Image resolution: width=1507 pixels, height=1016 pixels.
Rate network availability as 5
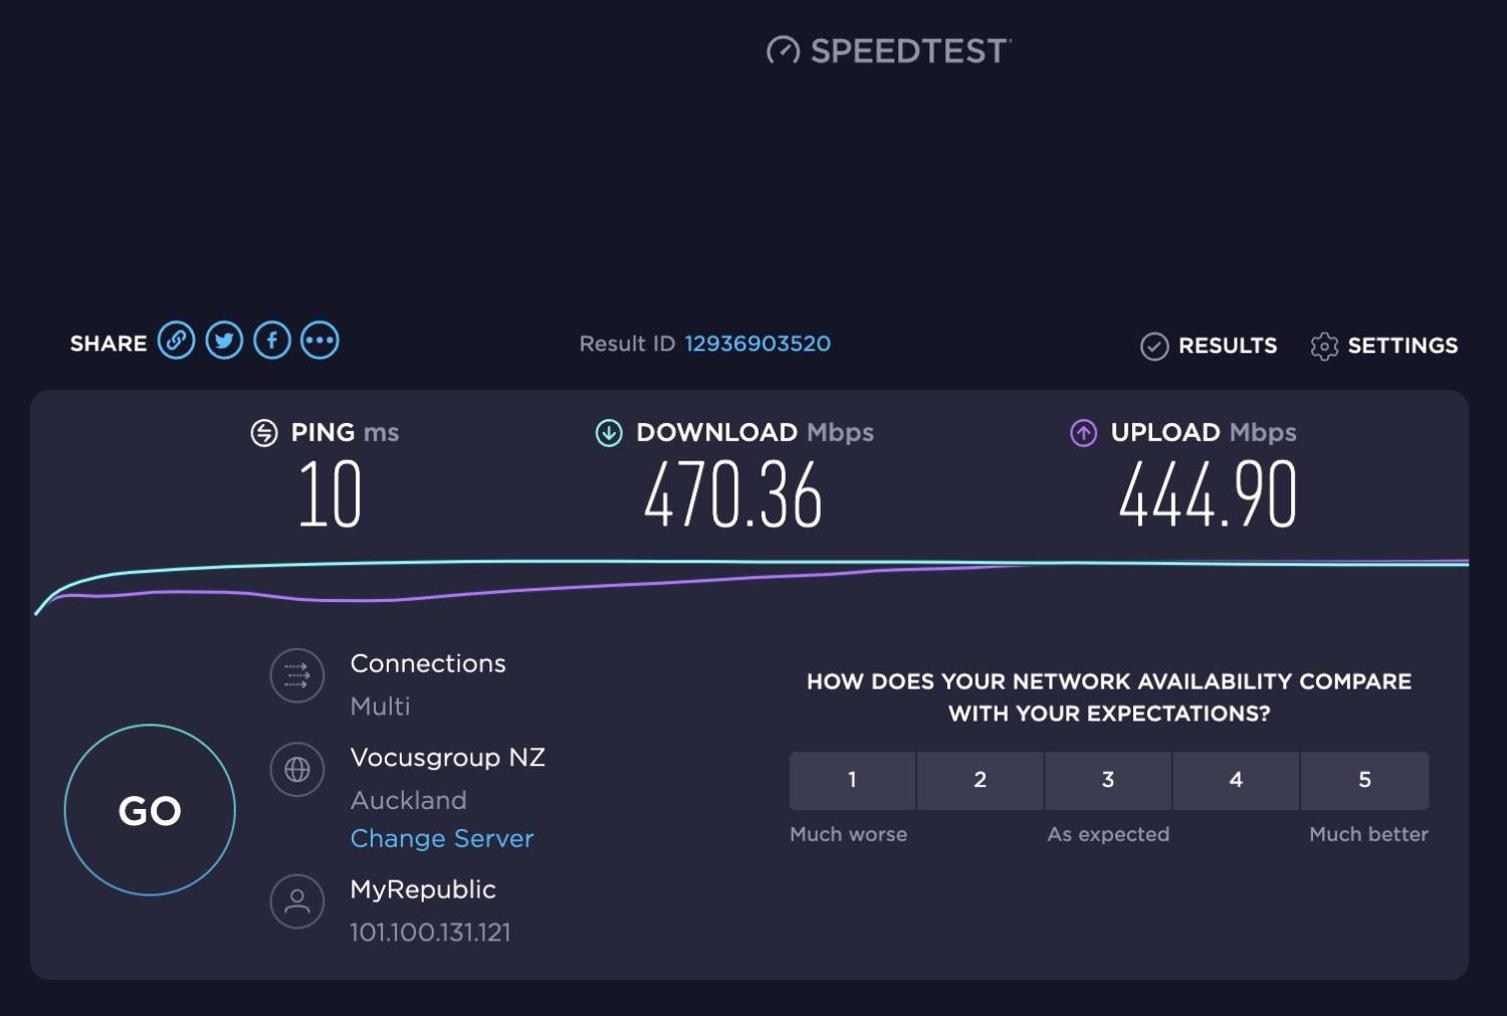(1365, 781)
